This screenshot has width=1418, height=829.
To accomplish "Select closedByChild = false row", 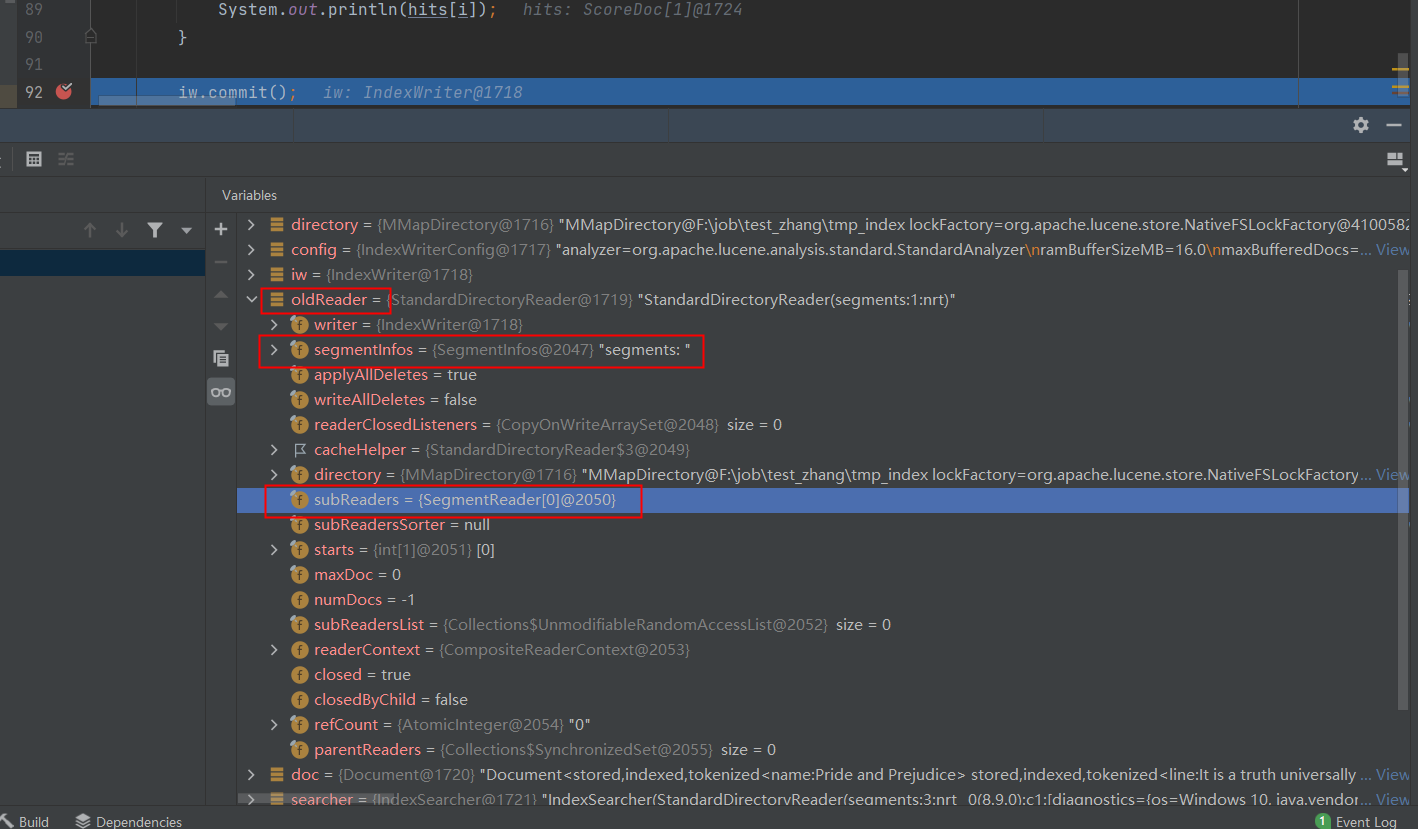I will point(822,700).
